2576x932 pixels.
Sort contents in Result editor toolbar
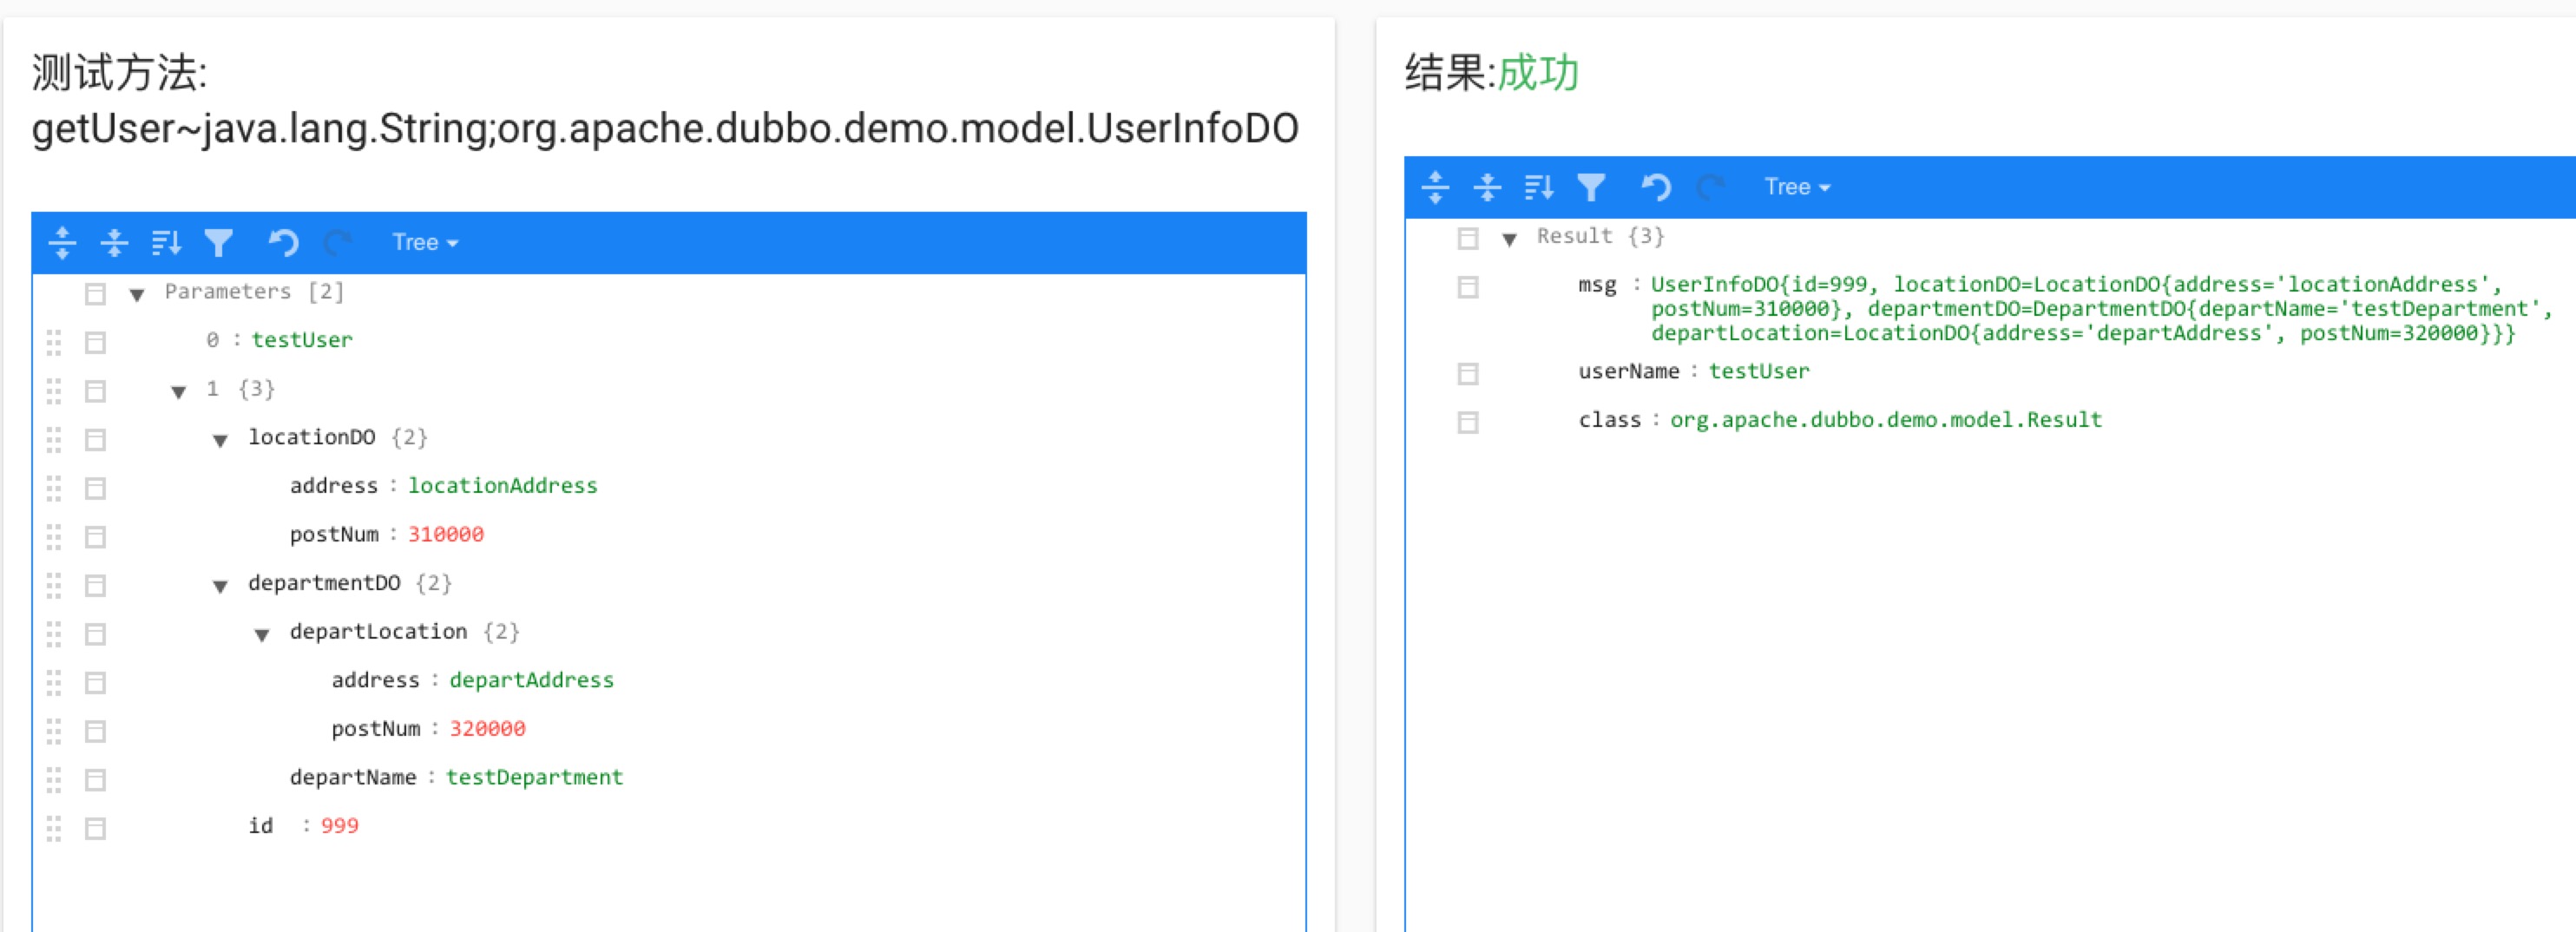(x=1538, y=187)
